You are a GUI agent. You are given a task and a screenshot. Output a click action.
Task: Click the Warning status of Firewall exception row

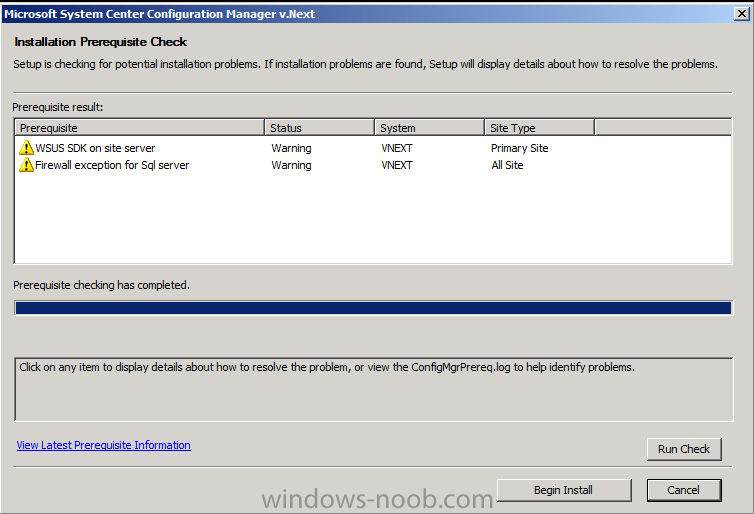point(291,165)
